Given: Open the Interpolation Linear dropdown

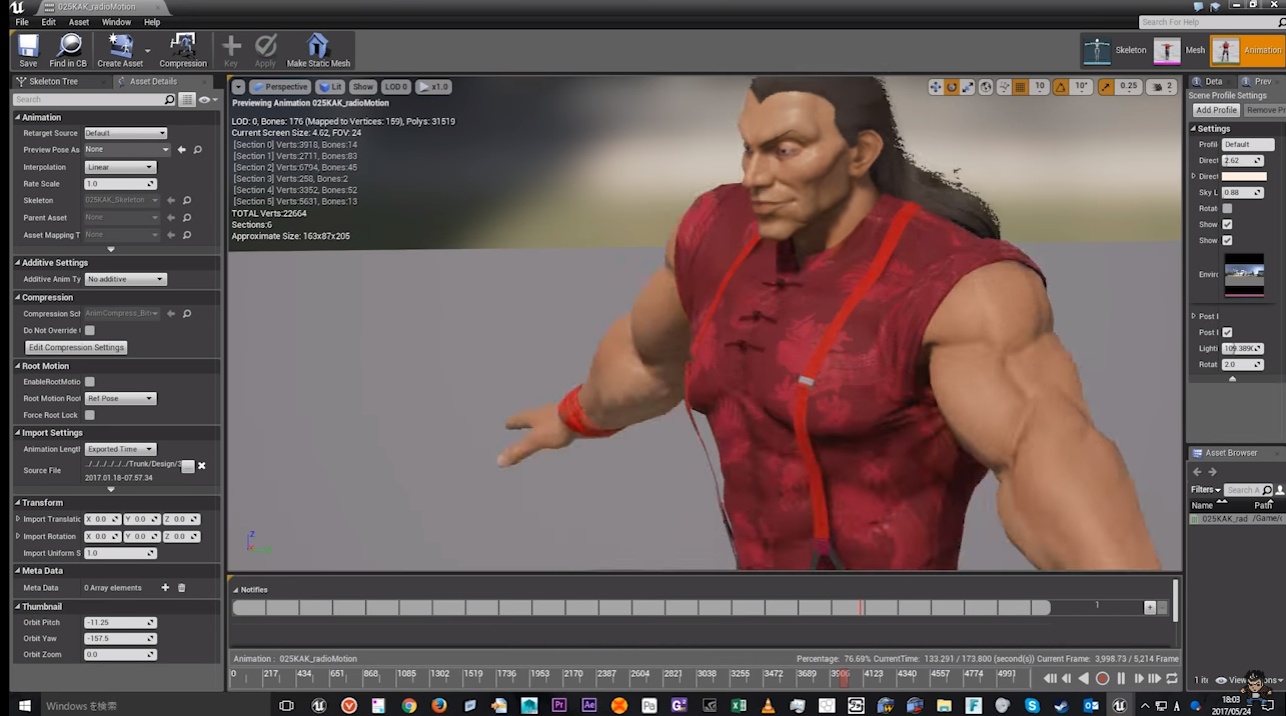Looking at the screenshot, I should click(120, 167).
